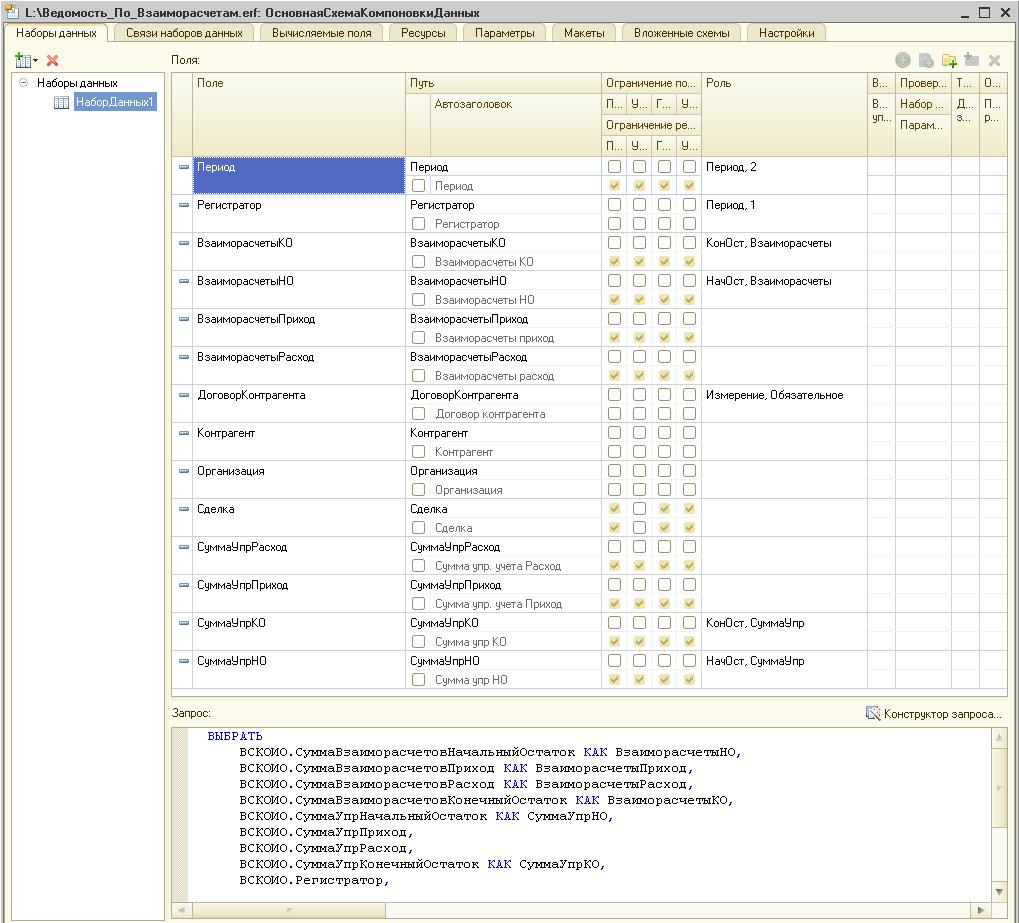Toggle autoheader checkbox for Сумма упр КО

419,642
